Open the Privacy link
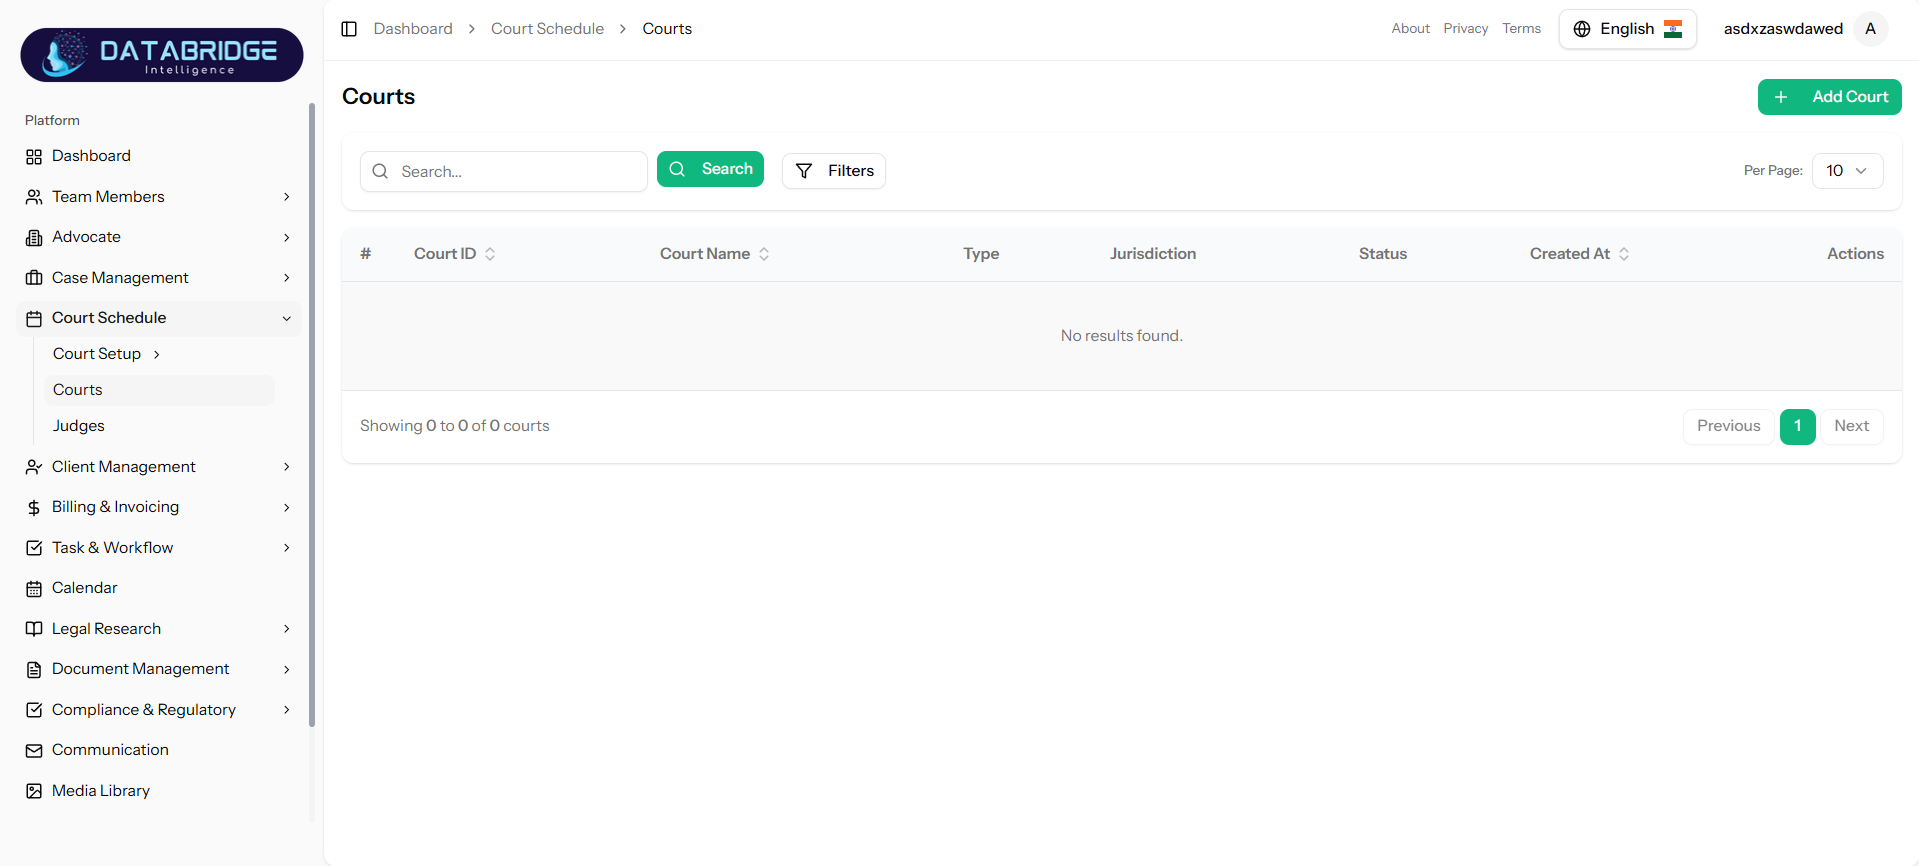The image size is (1919, 866). coord(1465,29)
